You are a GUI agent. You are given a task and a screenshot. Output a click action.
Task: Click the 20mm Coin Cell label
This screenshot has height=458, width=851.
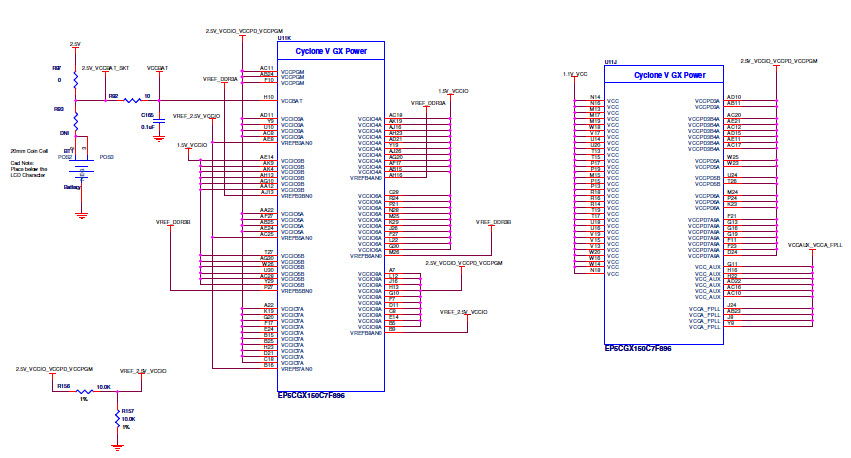(x=29, y=150)
